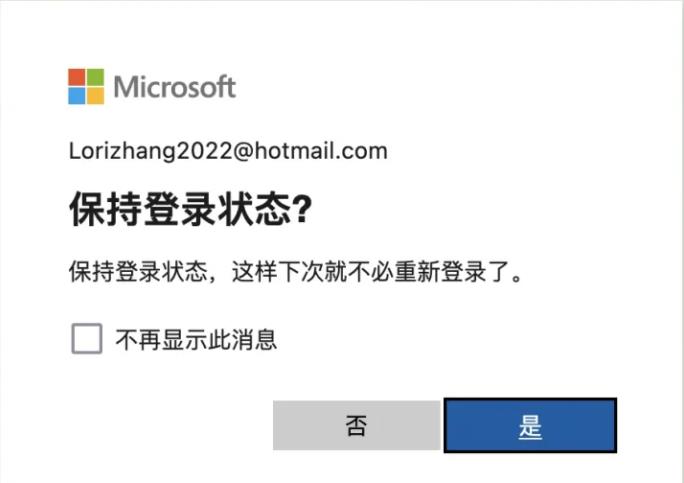Confirm with the blue 是 button
This screenshot has width=684, height=483.
530,425
